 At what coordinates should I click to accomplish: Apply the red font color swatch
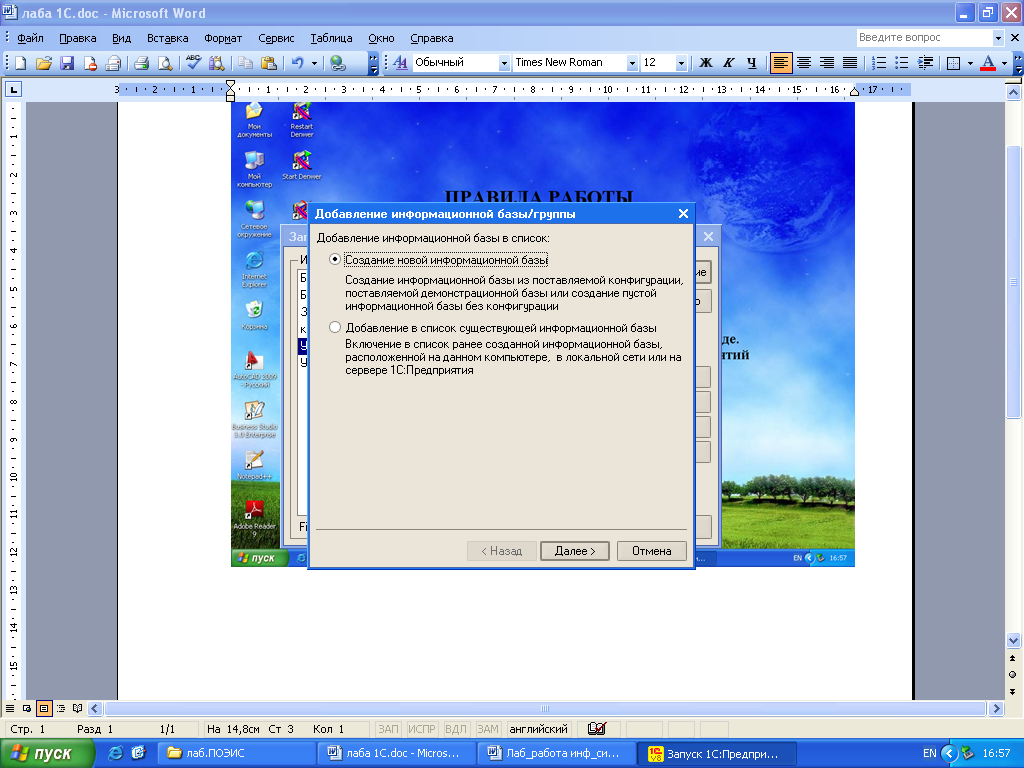point(989,63)
